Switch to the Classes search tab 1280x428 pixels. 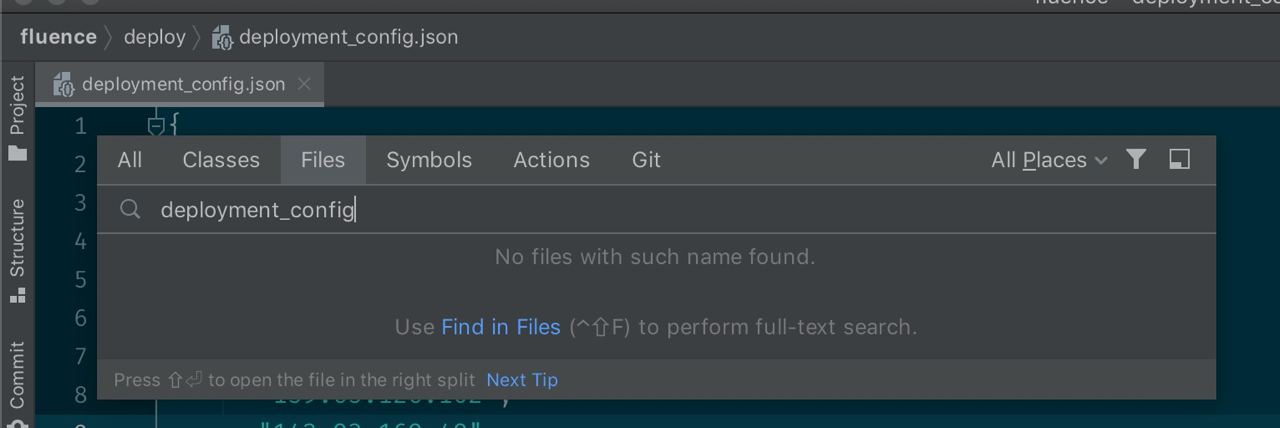(221, 160)
